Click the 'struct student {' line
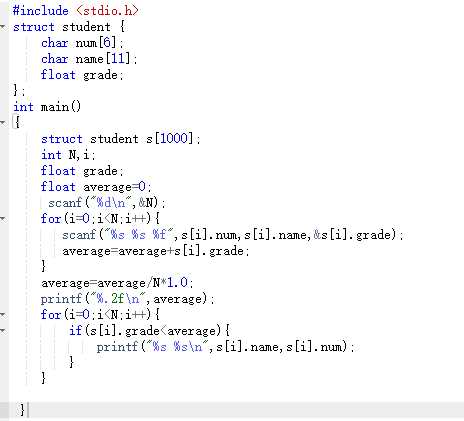Viewport: 464px width, 421px height. point(69,27)
